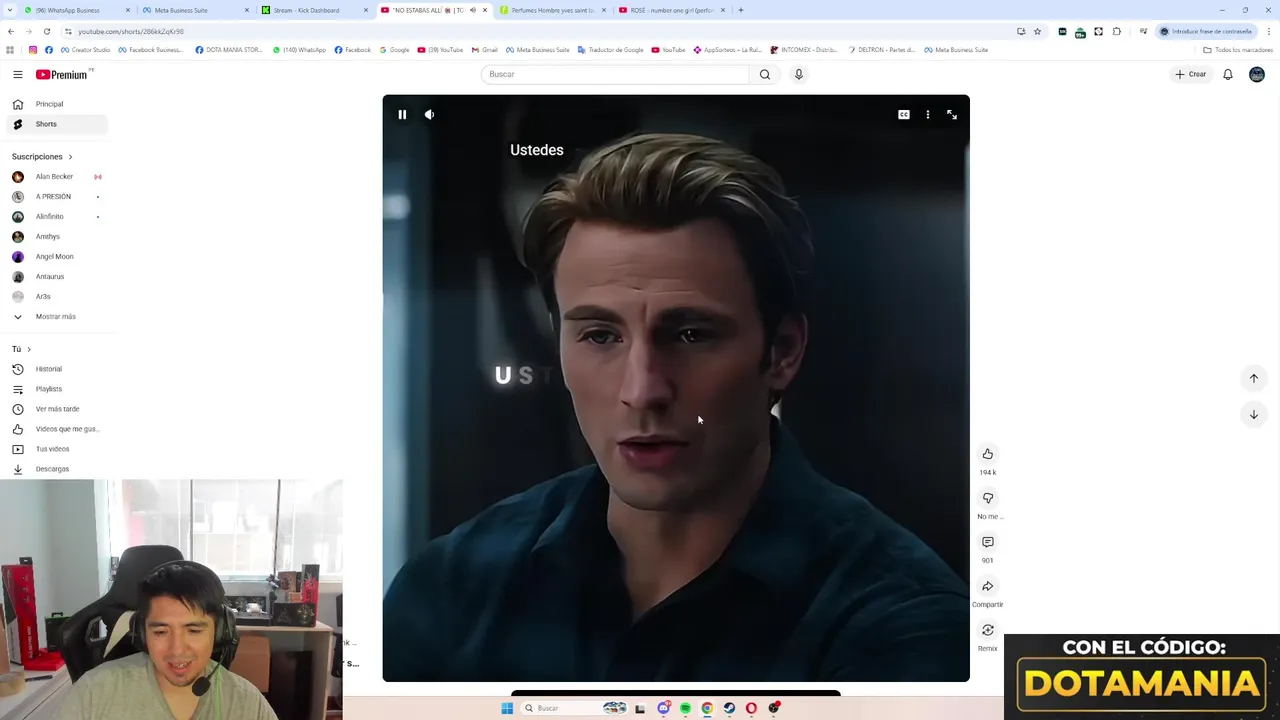Click the YouTube Premium logo
The height and width of the screenshot is (720, 1280).
(64, 74)
